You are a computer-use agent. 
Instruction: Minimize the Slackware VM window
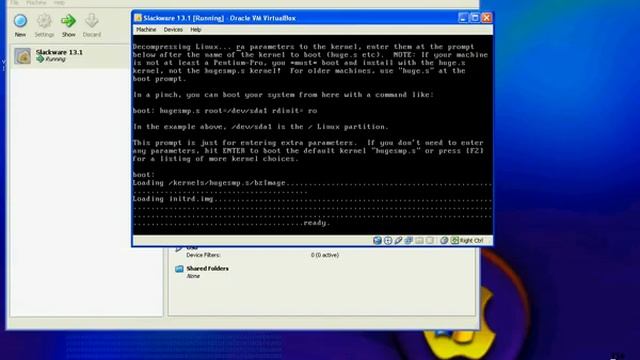[463, 18]
